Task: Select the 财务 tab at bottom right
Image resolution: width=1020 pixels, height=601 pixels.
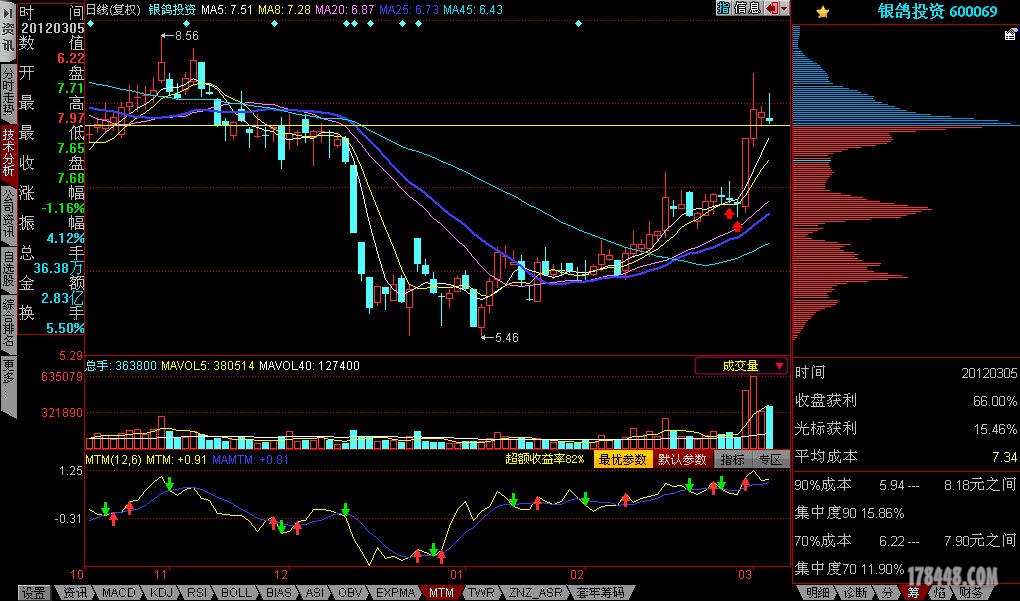Action: 970,593
